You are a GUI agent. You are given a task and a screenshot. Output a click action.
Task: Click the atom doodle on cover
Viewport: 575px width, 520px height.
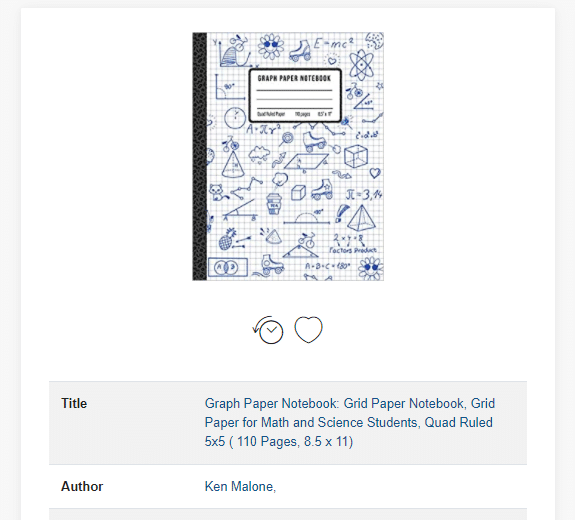361,65
